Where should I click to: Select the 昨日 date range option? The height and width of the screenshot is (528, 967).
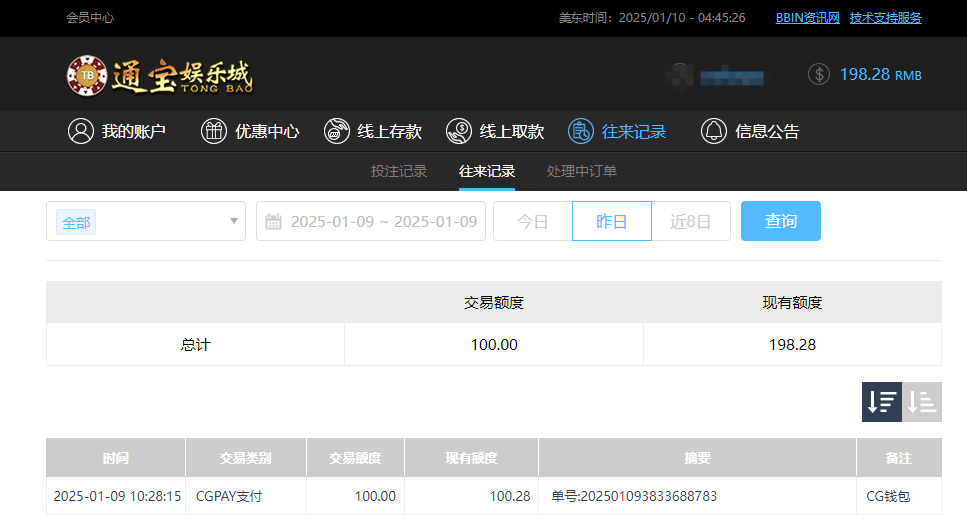coord(611,221)
